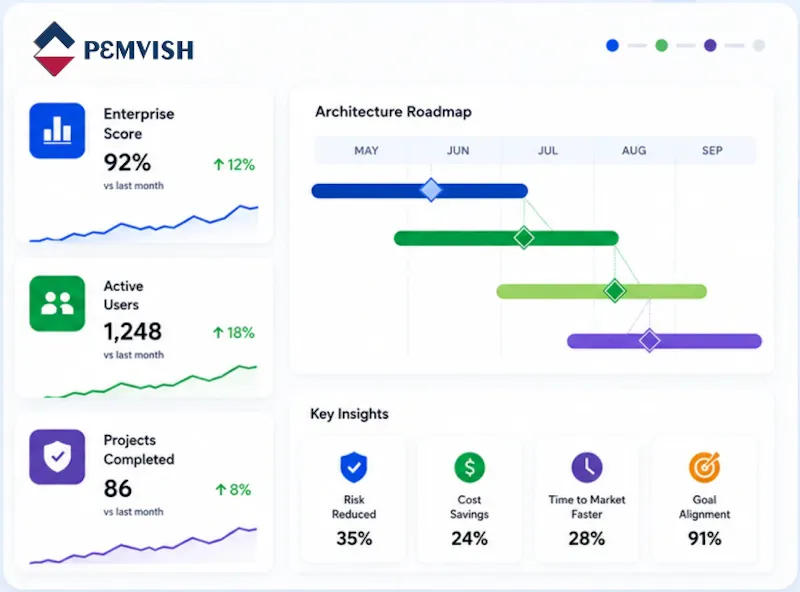This screenshot has height=592, width=800.
Task: Select the green step indicator dot
Action: pos(661,45)
